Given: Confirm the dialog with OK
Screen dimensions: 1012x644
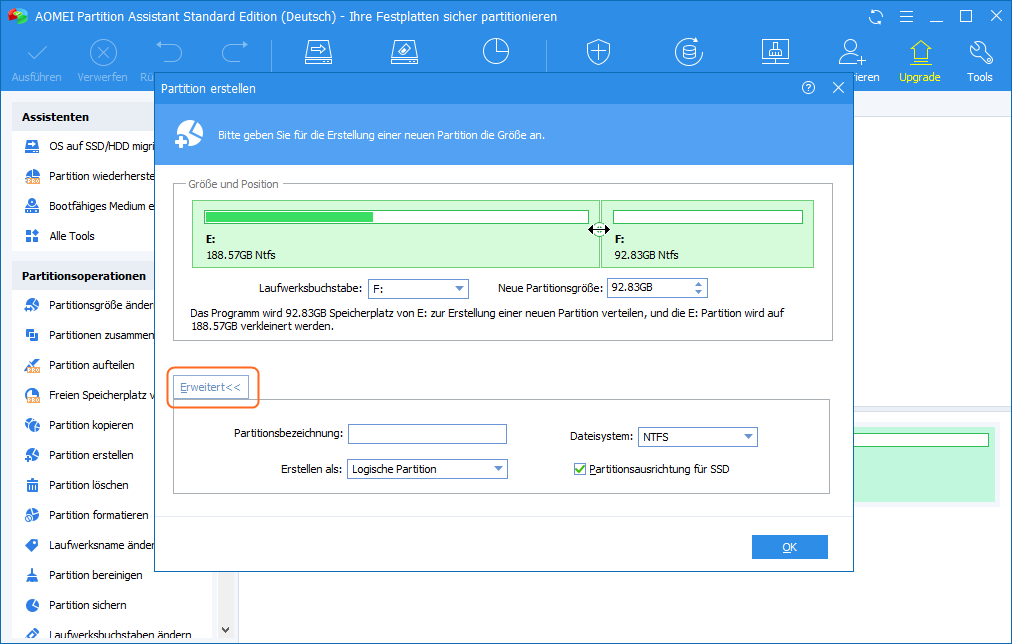Looking at the screenshot, I should [789, 547].
